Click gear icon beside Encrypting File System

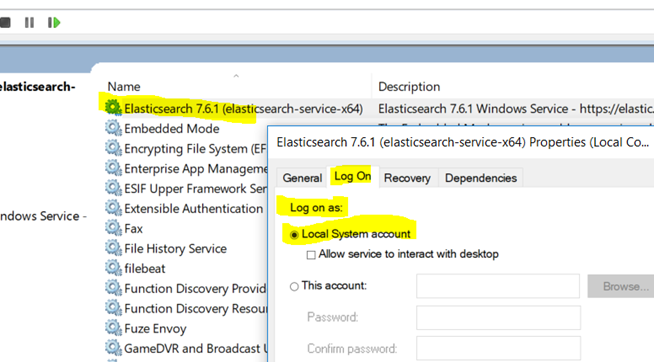pos(113,148)
